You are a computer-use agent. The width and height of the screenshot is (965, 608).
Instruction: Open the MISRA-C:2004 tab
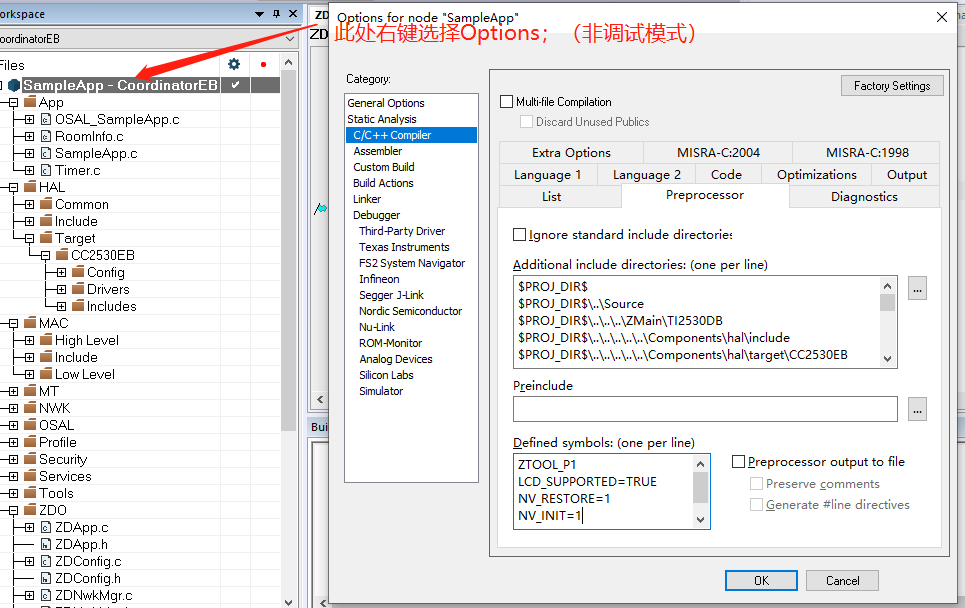[x=718, y=153]
